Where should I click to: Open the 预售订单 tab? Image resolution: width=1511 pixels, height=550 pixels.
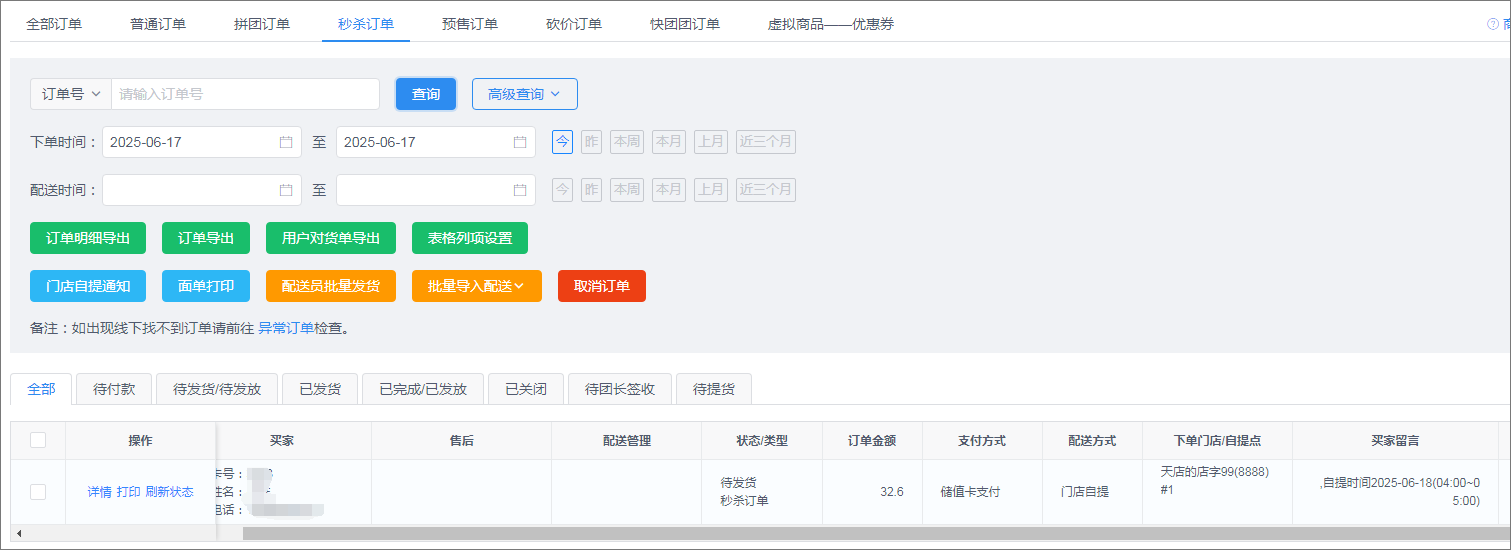coord(470,24)
